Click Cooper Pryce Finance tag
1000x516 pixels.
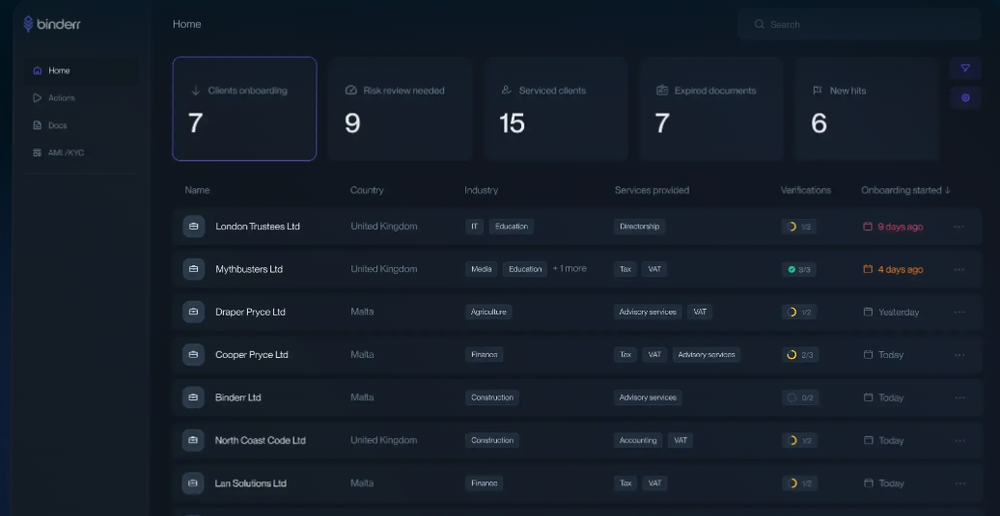click(x=484, y=355)
